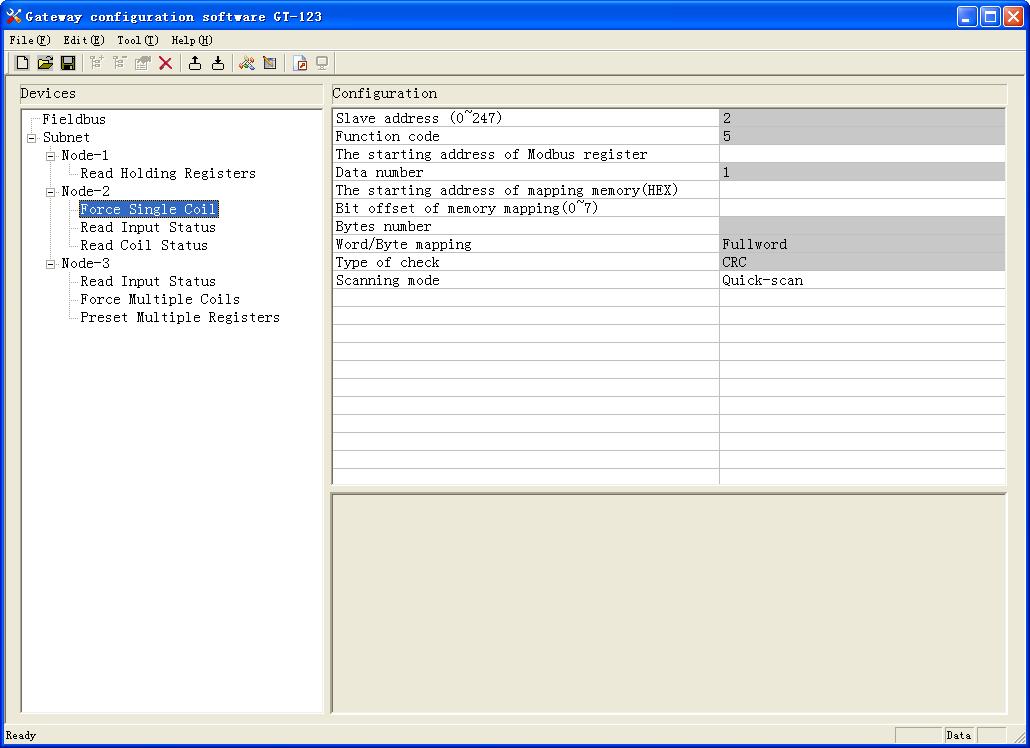Screen dimensions: 1030x748
Task: Click the Scanning mode Quick-scan value
Action: point(861,281)
